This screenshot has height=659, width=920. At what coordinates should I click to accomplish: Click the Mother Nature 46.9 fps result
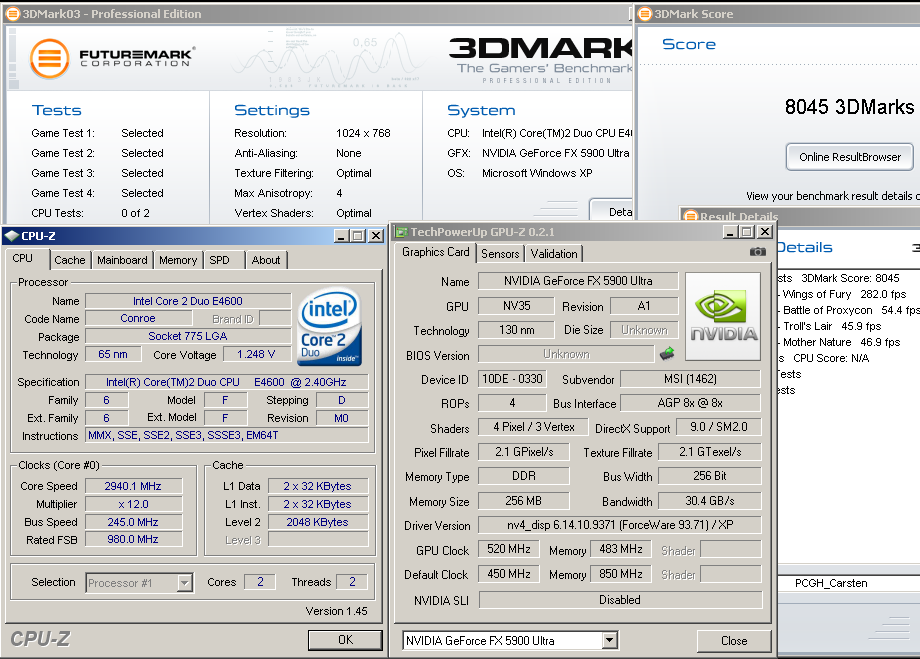pos(841,342)
